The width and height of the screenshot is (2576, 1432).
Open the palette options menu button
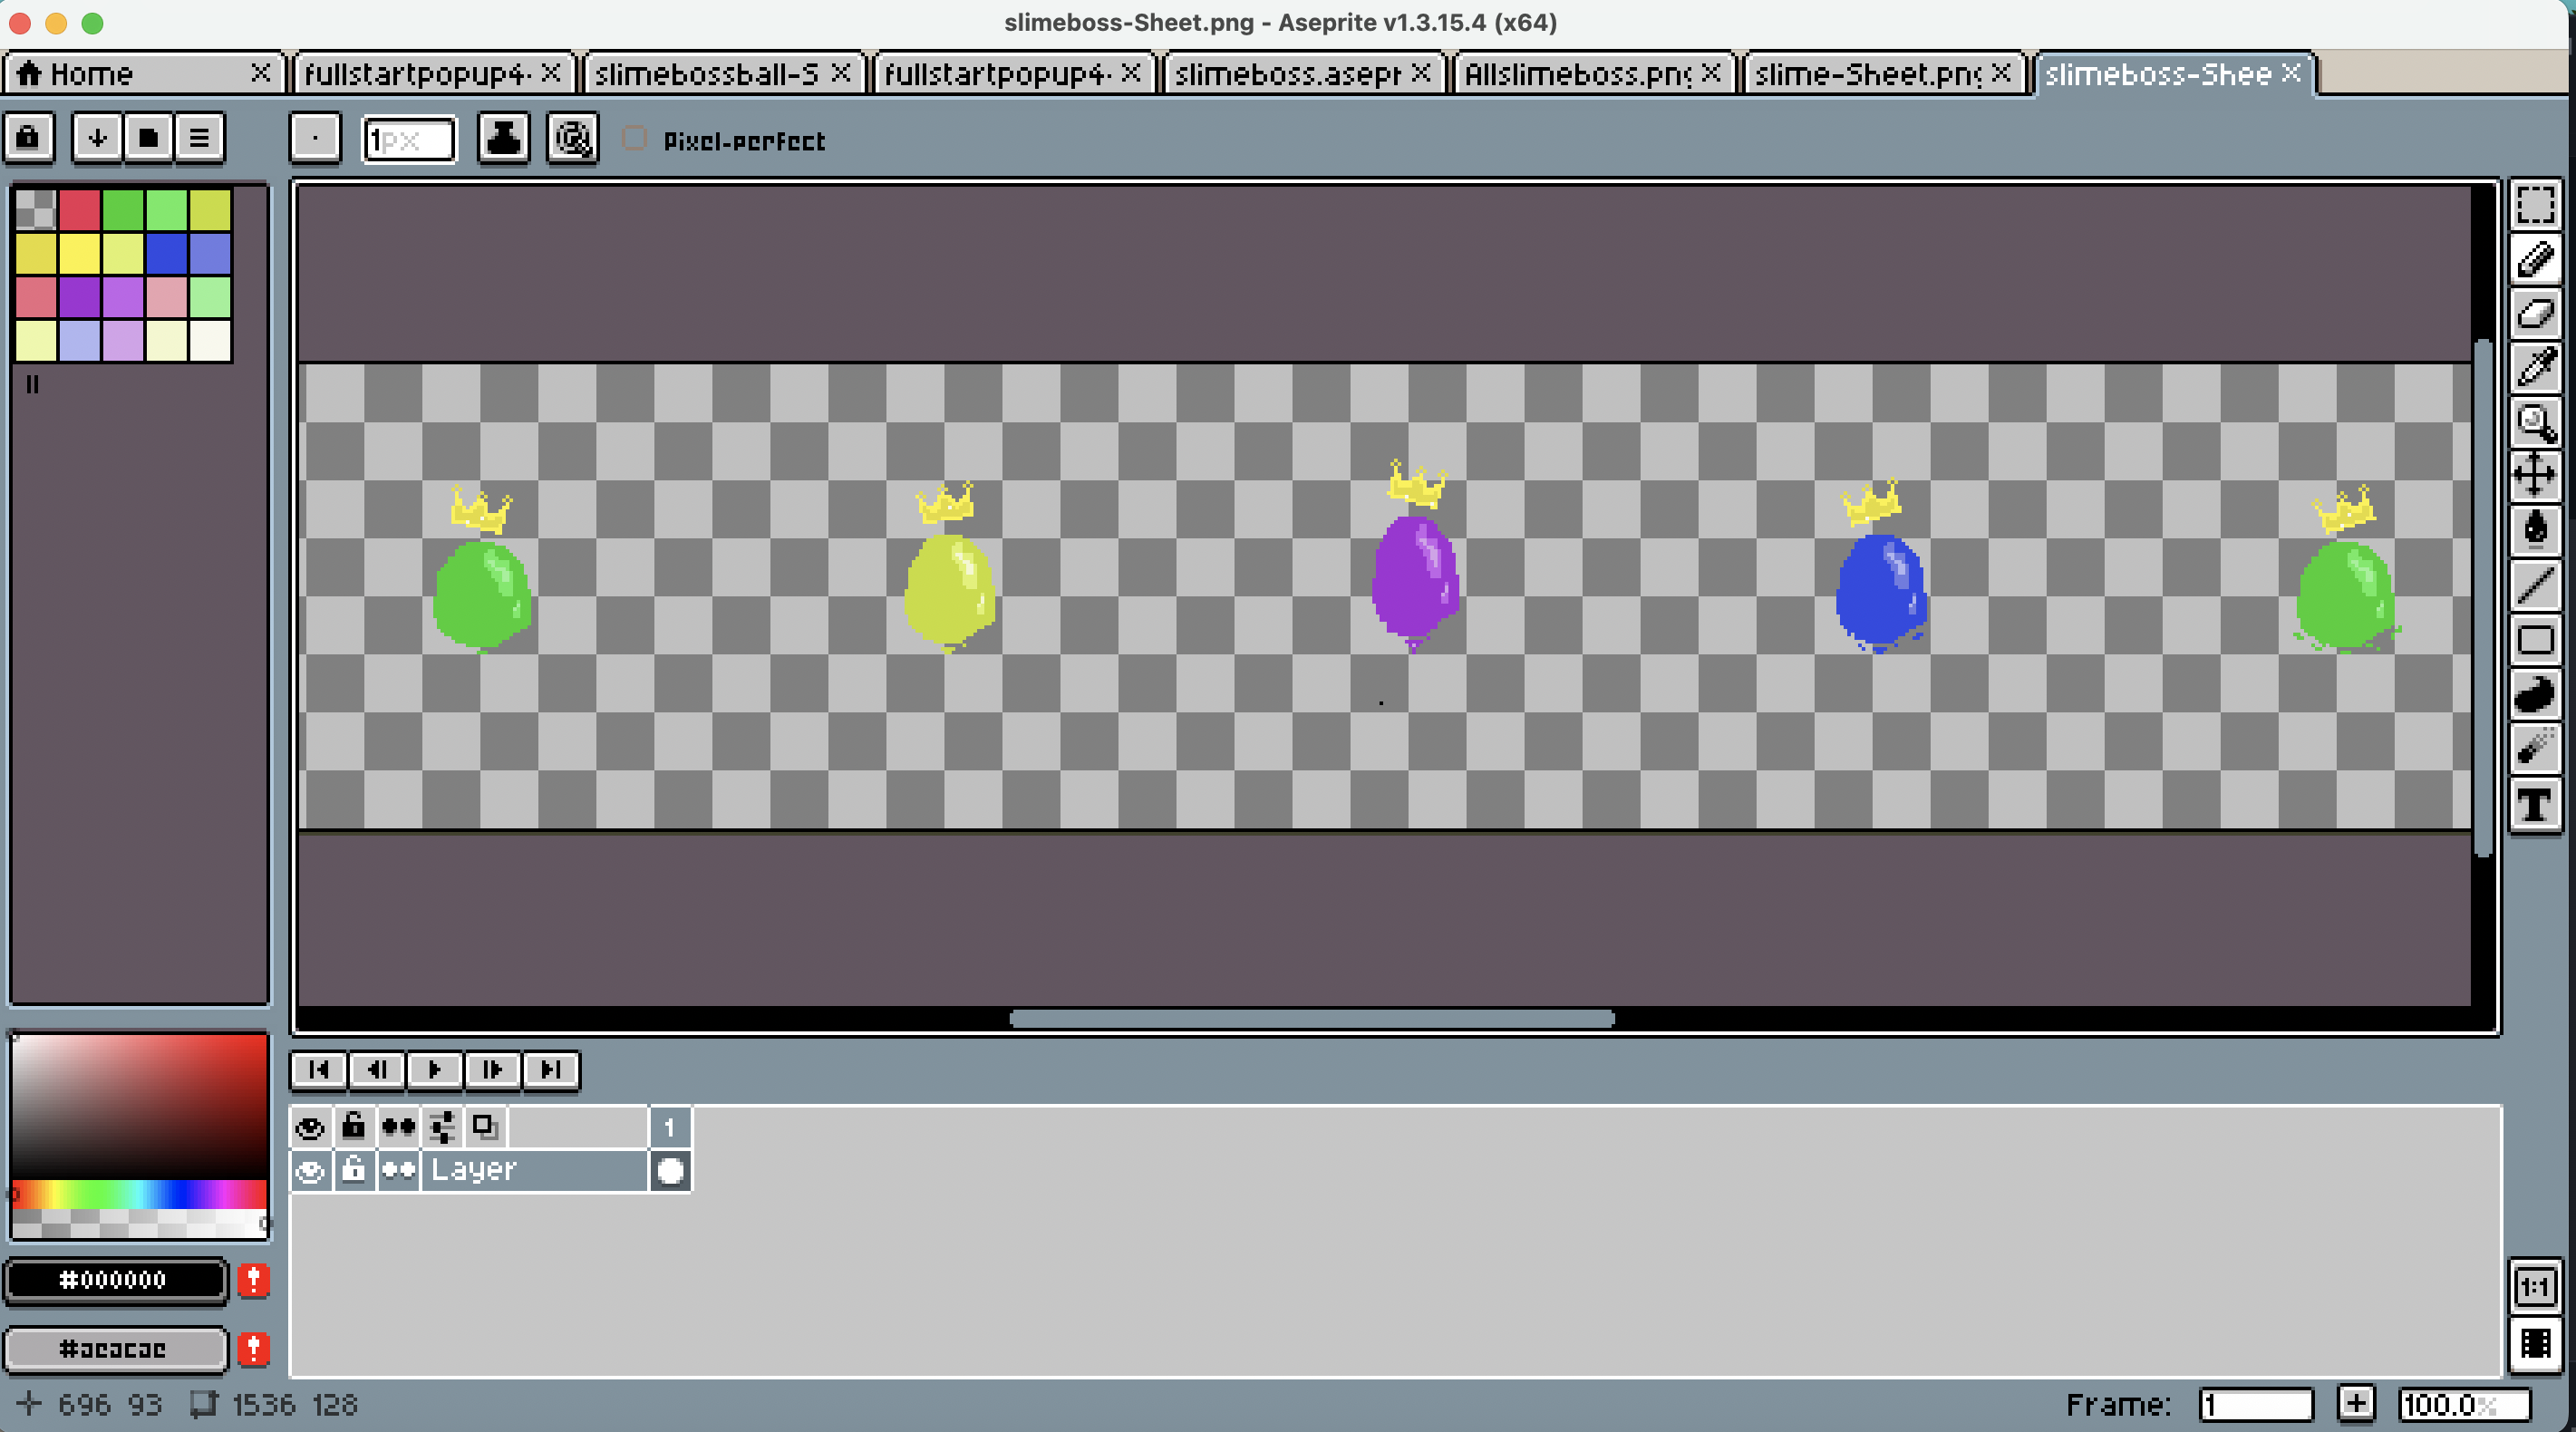pyautogui.click(x=199, y=138)
